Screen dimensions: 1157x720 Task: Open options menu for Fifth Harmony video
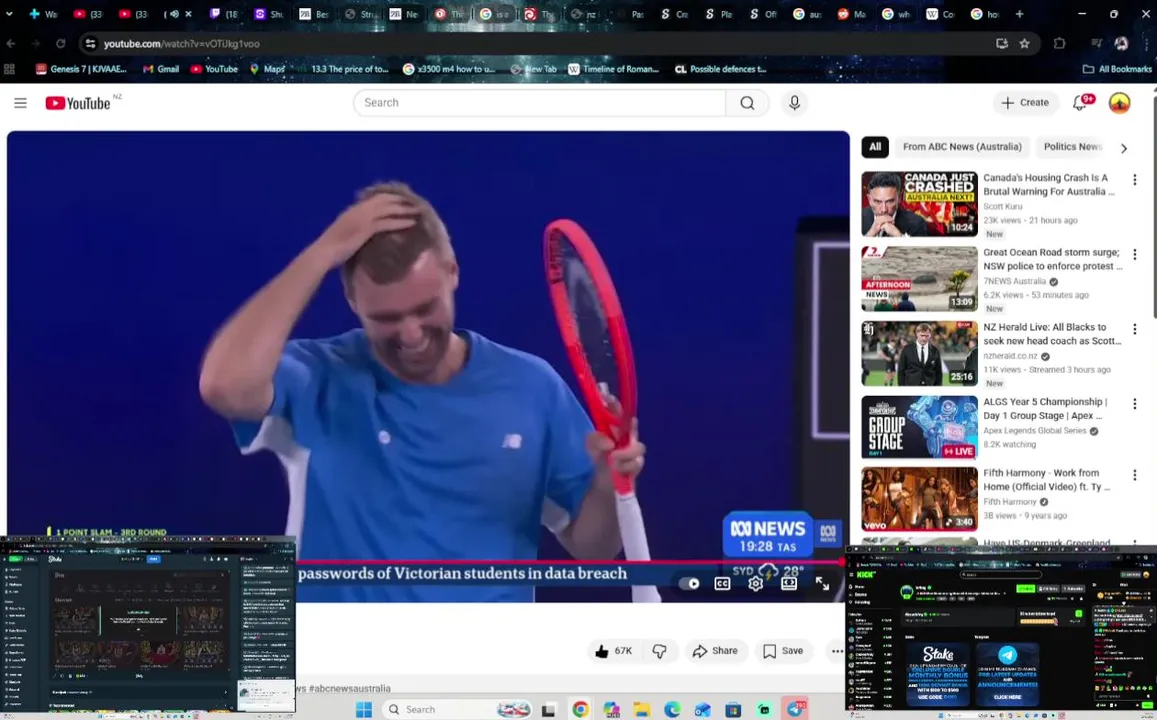(1135, 475)
